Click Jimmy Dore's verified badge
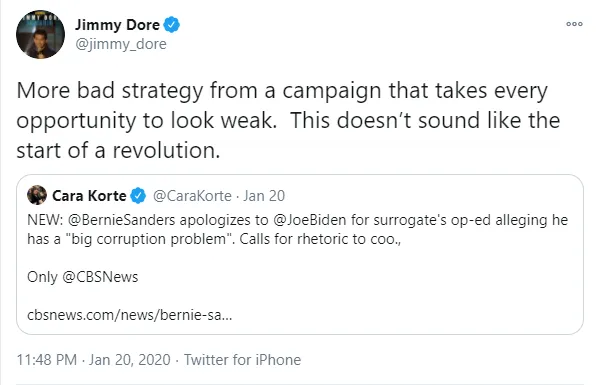This screenshot has height=385, width=598. pos(172,25)
